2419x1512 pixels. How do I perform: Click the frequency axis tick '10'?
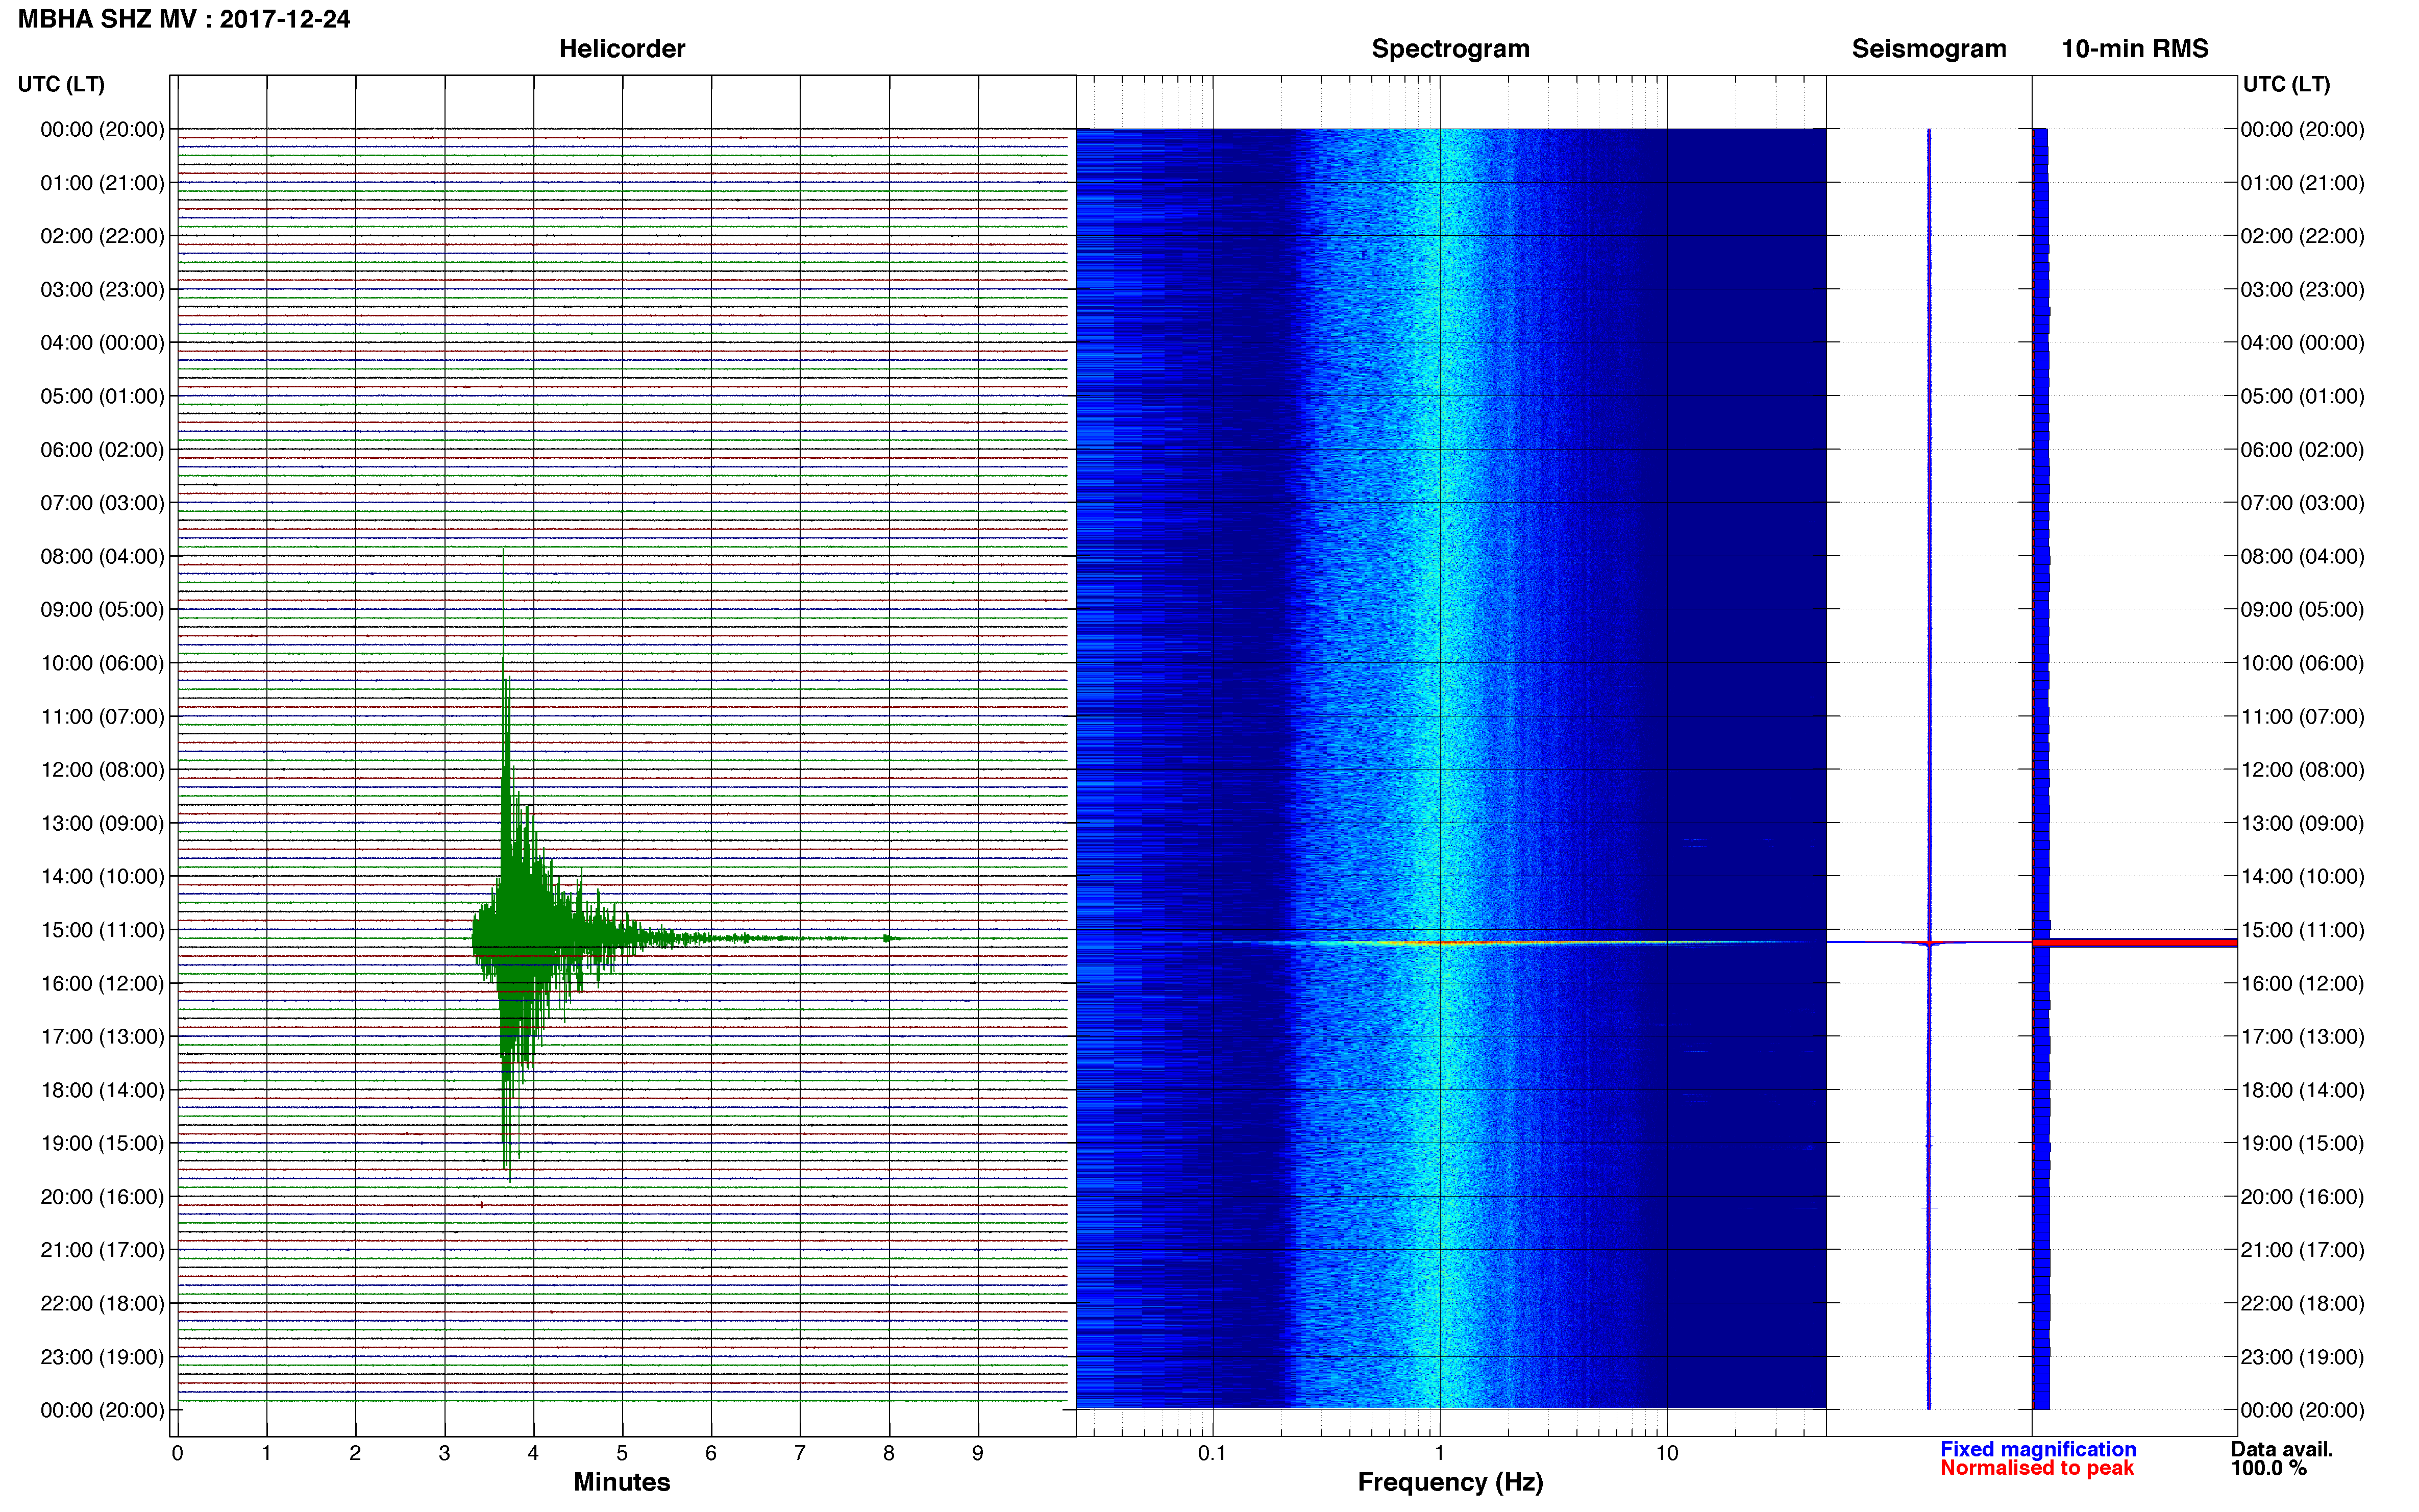tap(1667, 1454)
